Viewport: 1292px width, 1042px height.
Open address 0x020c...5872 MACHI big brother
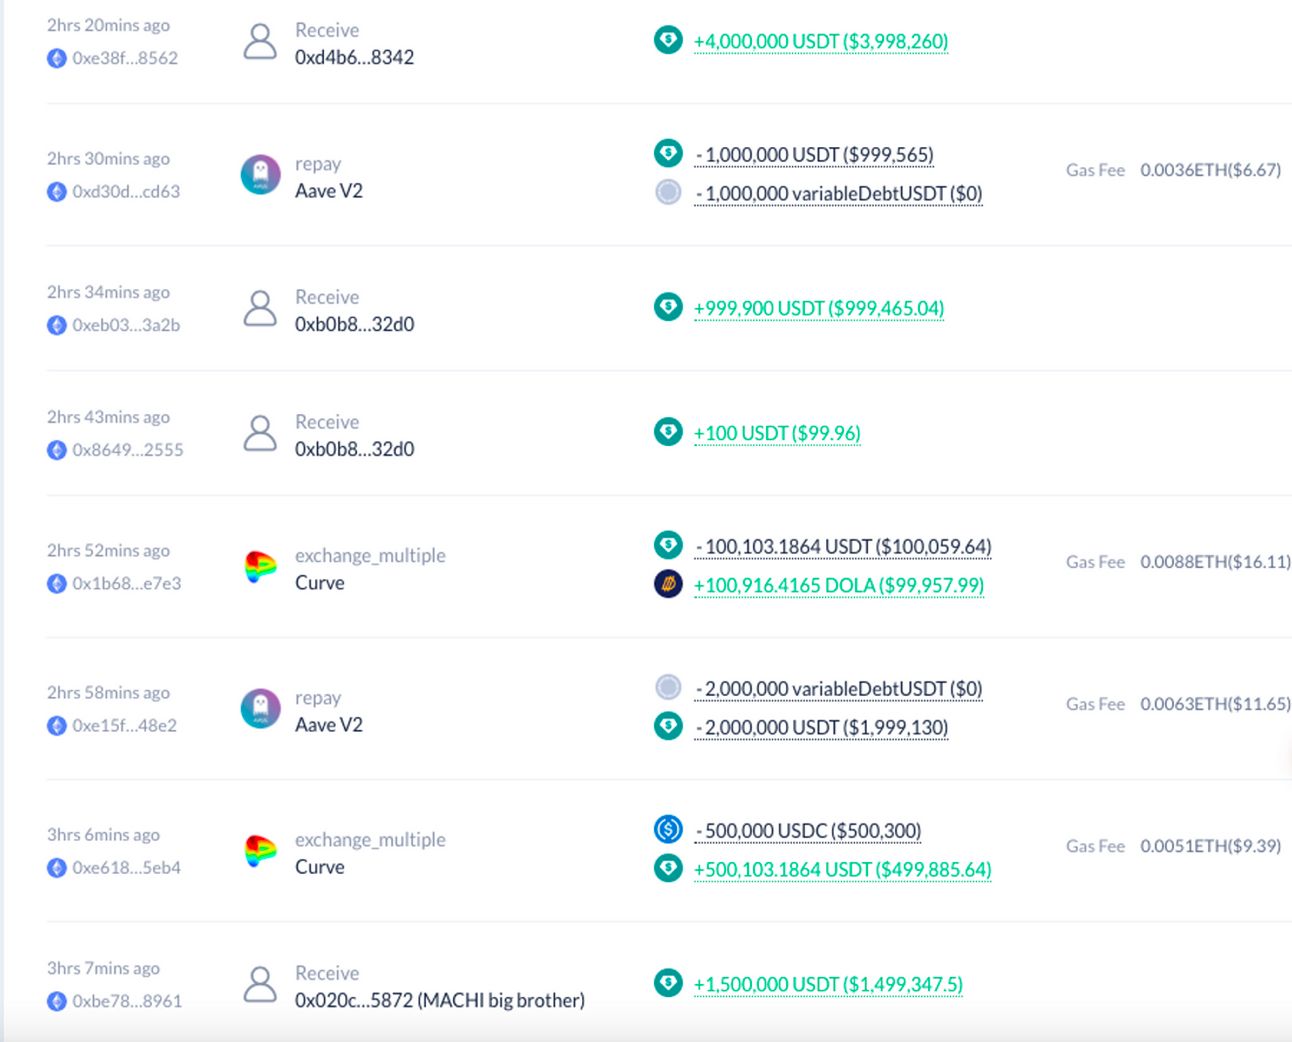pos(440,1000)
